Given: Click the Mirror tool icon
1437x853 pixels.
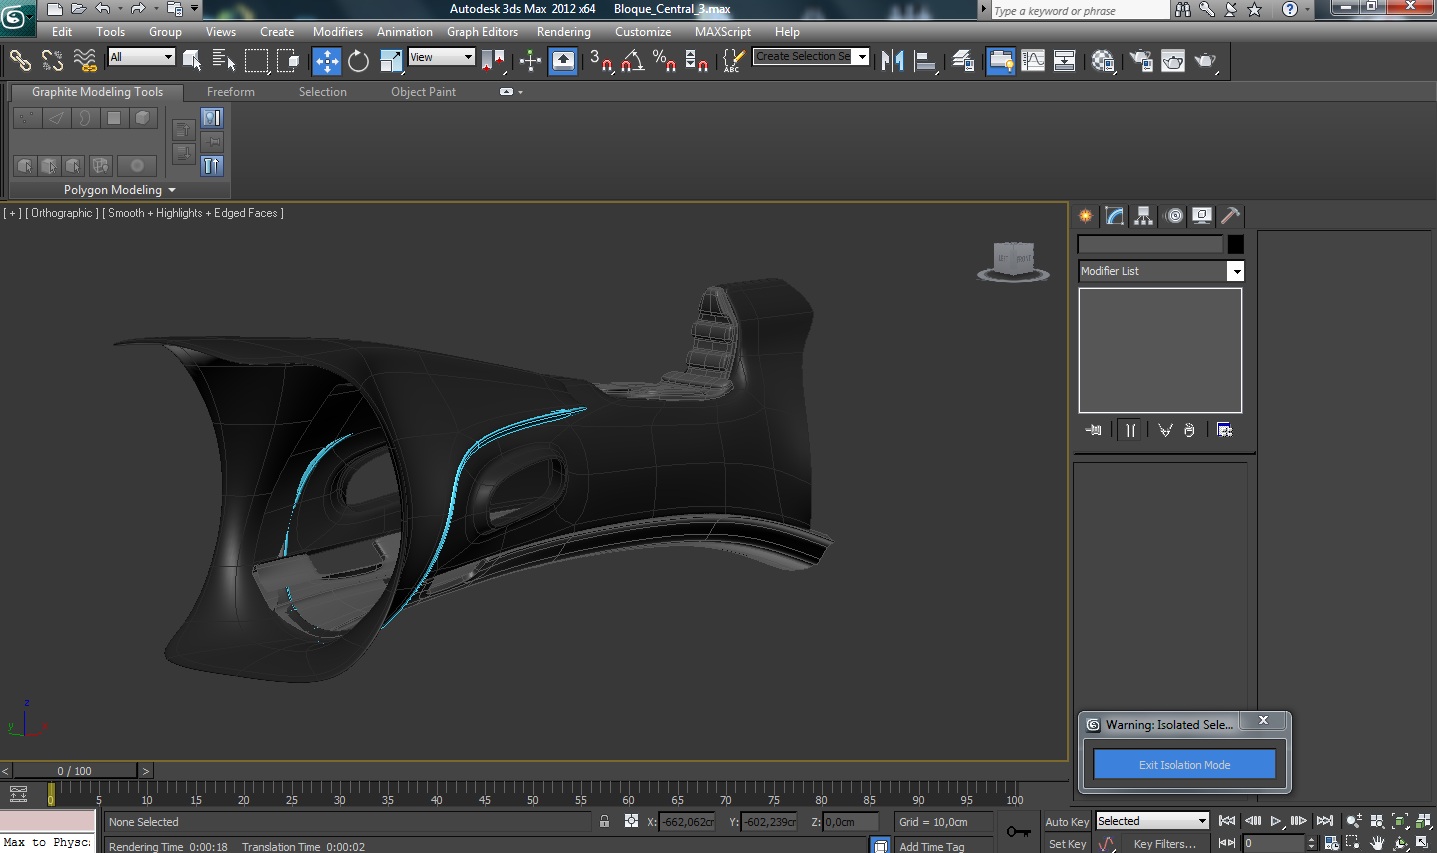Looking at the screenshot, I should coord(892,61).
